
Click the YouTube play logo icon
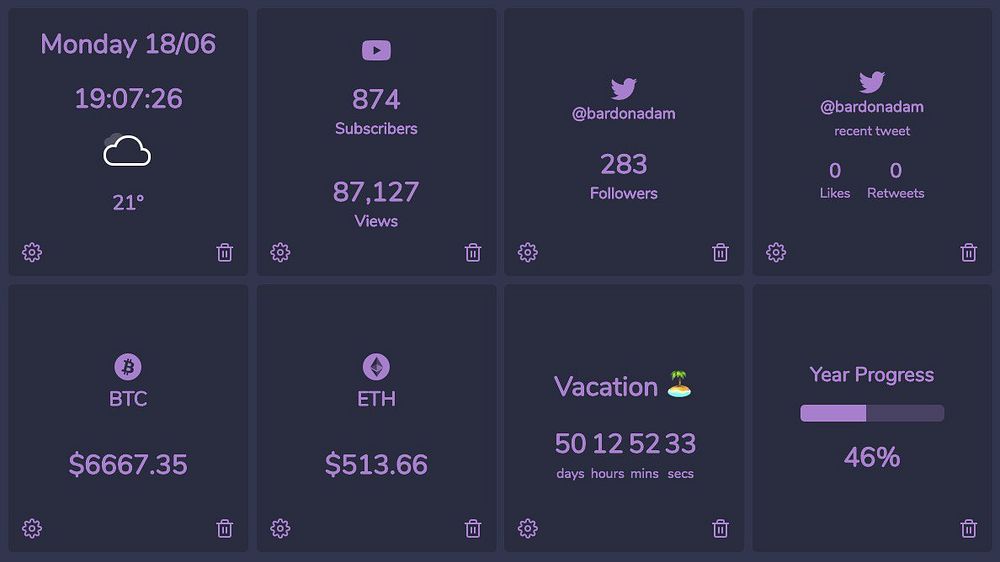coord(376,50)
